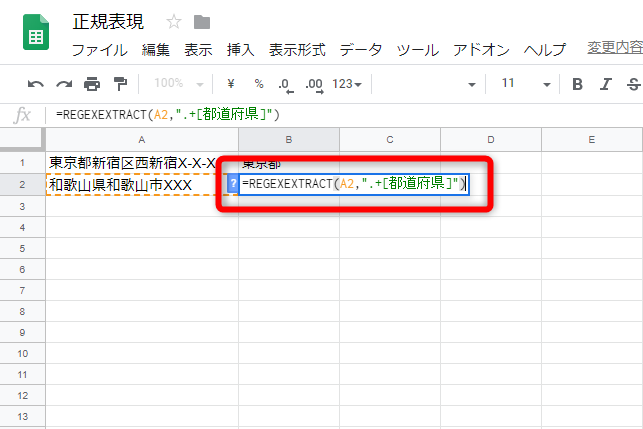Open the zoom 100% dropdown
This screenshot has height=429, width=643.
coord(179,84)
